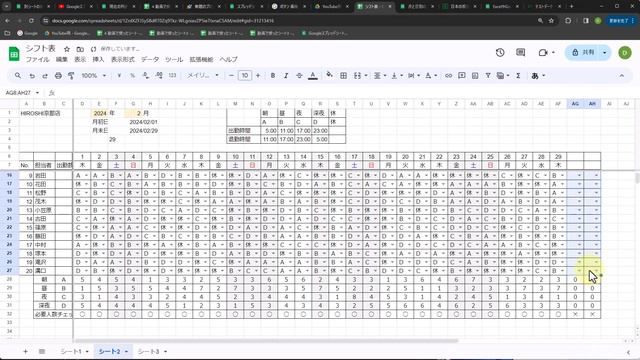640x360 pixels.
Task: Click the name box showing AG8:AH27
Action: tap(22, 93)
